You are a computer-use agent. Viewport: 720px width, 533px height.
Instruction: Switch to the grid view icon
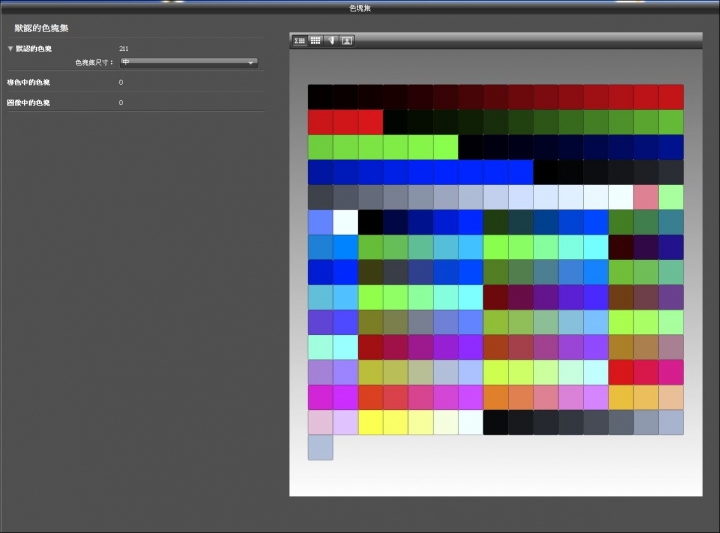point(315,41)
